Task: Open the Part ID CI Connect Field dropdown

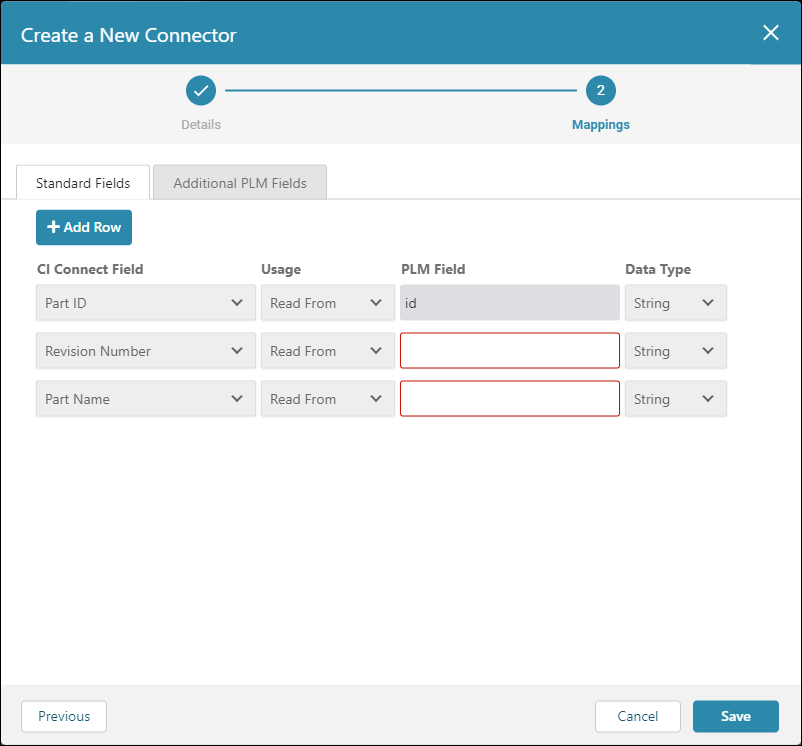Action: [x=146, y=303]
